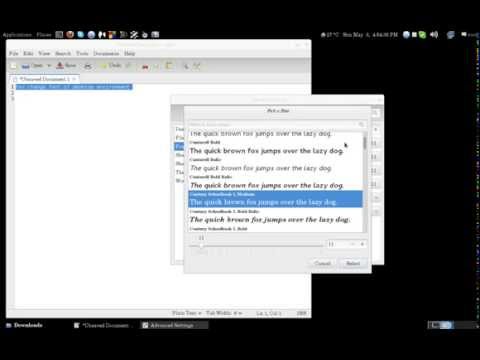Click the highlighted text on line 1
Image resolution: width=480 pixels, height=360 pixels.
point(74,87)
